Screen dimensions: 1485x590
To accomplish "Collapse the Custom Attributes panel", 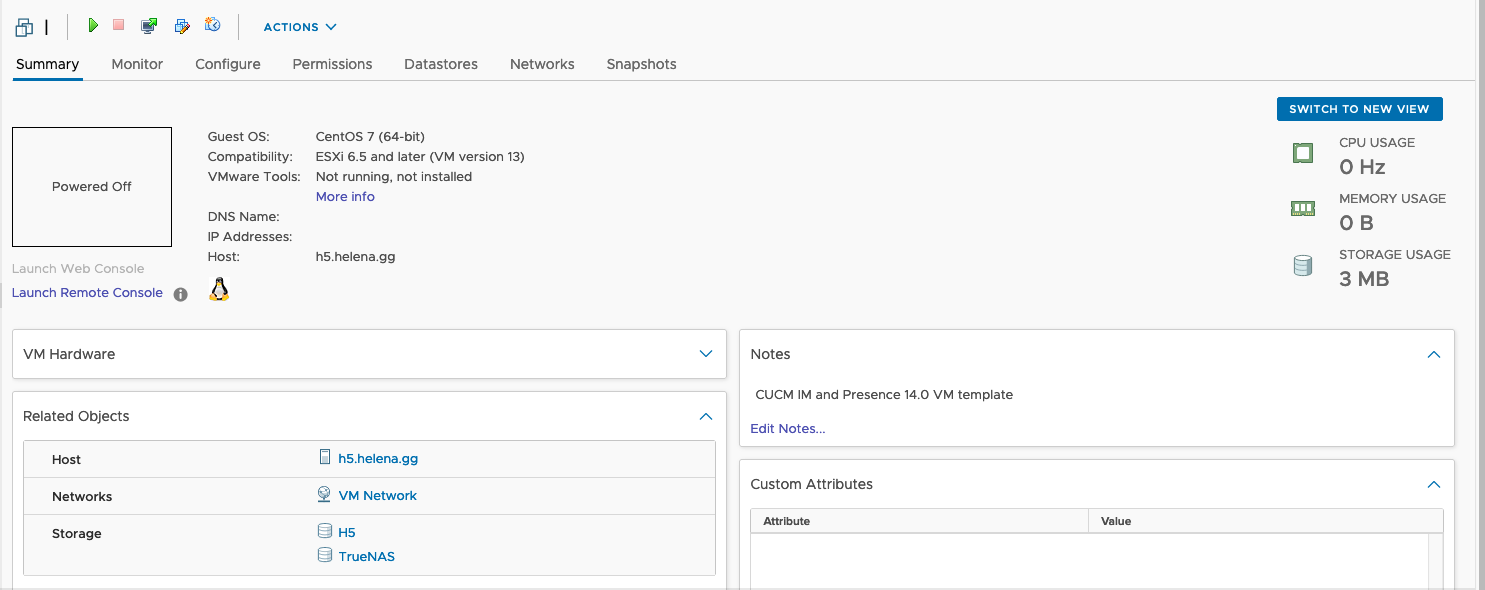I will [x=1433, y=484].
